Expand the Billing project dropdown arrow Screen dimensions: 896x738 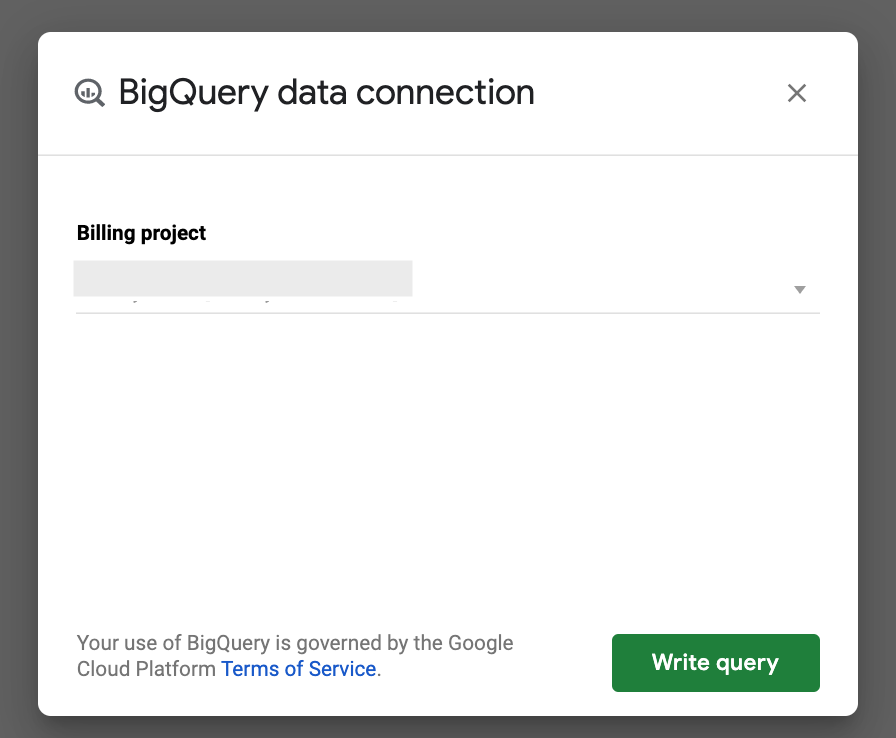pyautogui.click(x=800, y=290)
